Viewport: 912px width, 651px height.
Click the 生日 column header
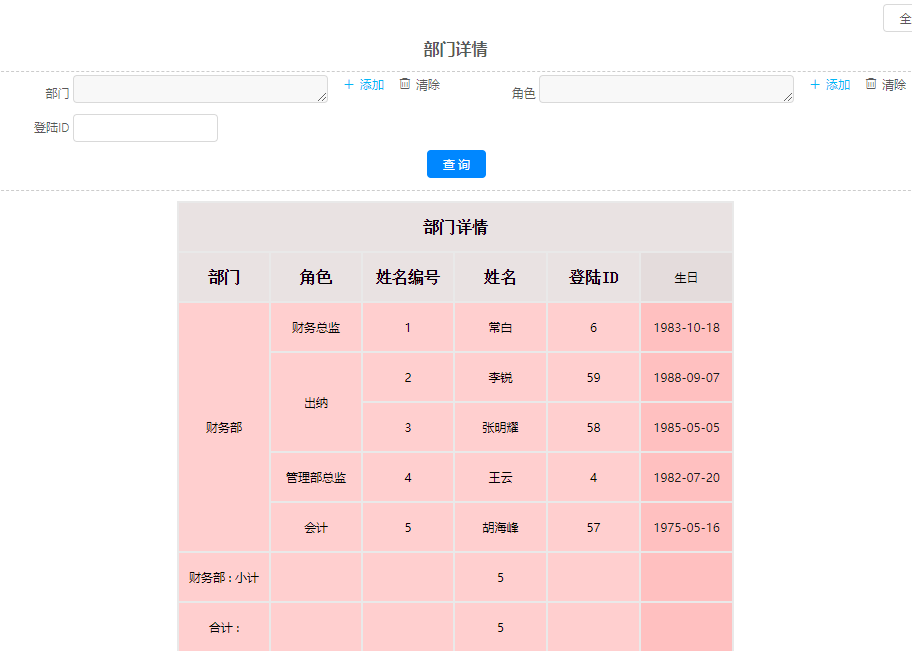[686, 278]
